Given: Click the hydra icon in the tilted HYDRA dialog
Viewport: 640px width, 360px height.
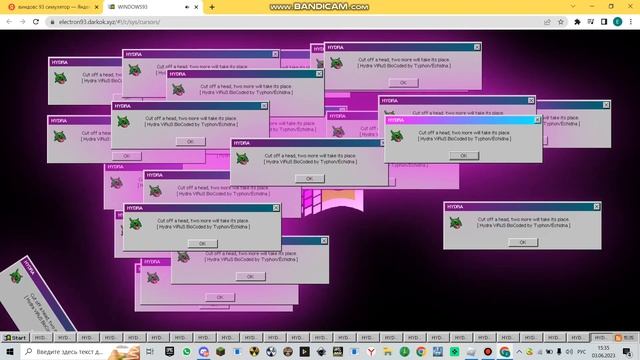Looking at the screenshot, I should pyautogui.click(x=16, y=276).
